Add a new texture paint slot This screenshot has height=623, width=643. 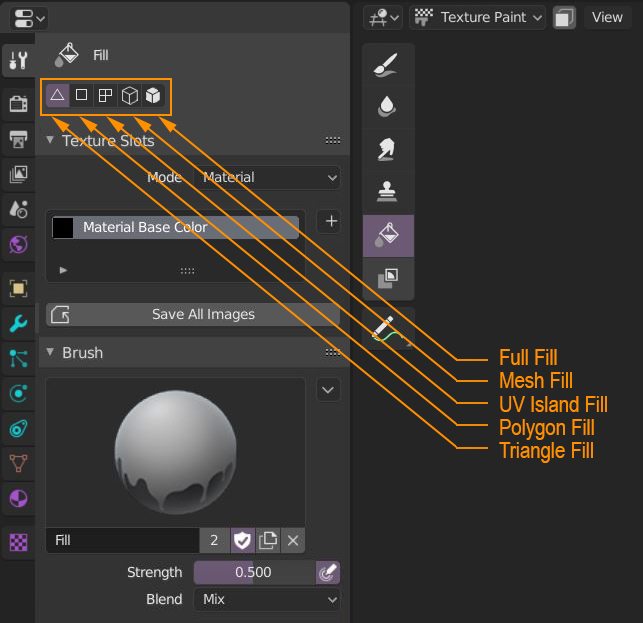[x=331, y=221]
